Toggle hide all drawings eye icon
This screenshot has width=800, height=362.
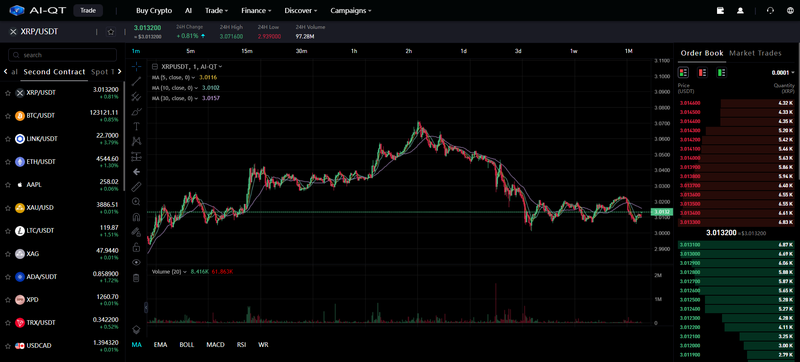point(136,262)
